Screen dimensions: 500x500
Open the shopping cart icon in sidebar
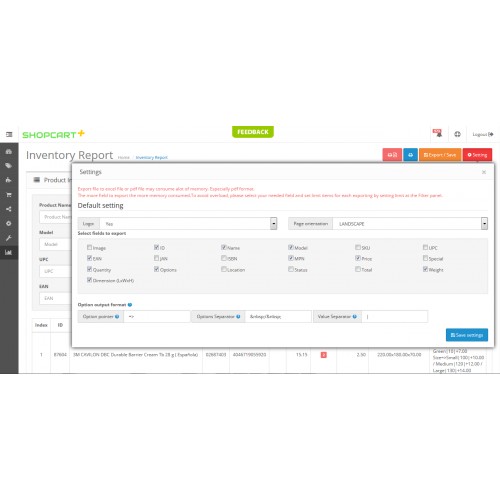pyautogui.click(x=9, y=195)
